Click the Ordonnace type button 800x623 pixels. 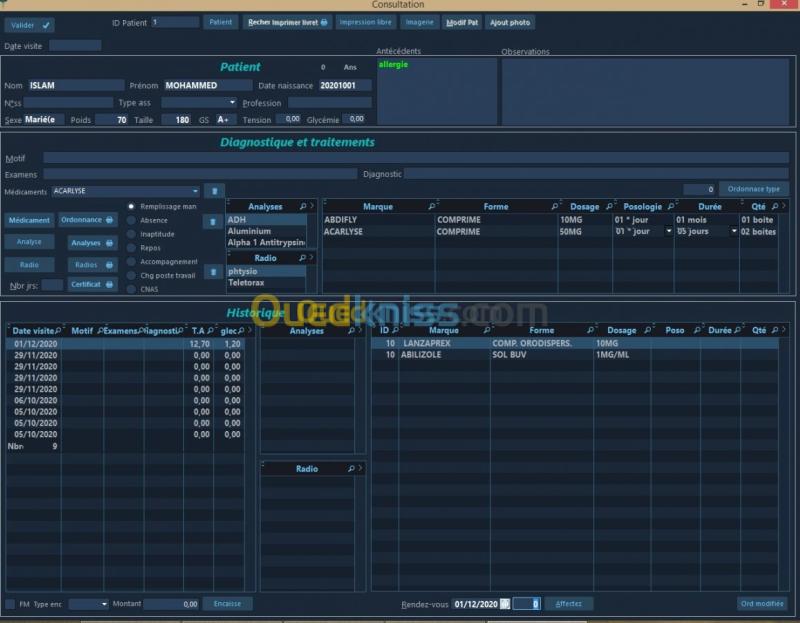click(754, 189)
